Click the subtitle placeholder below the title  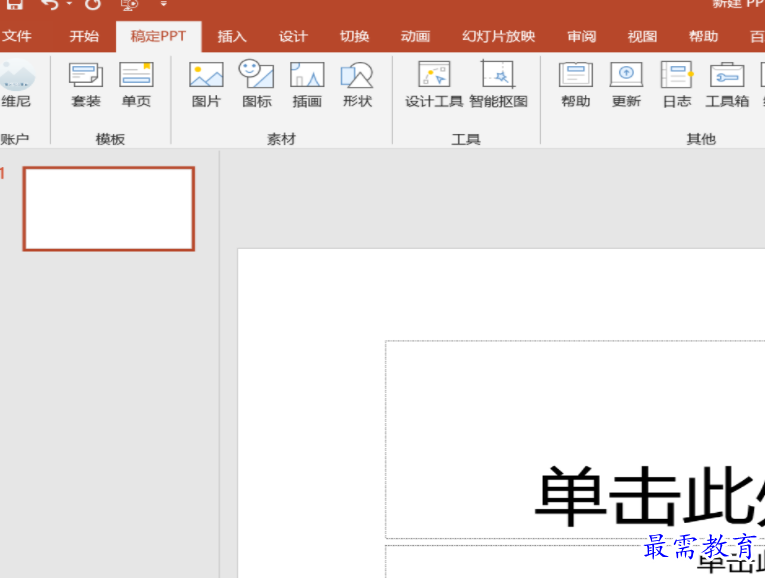click(x=575, y=562)
